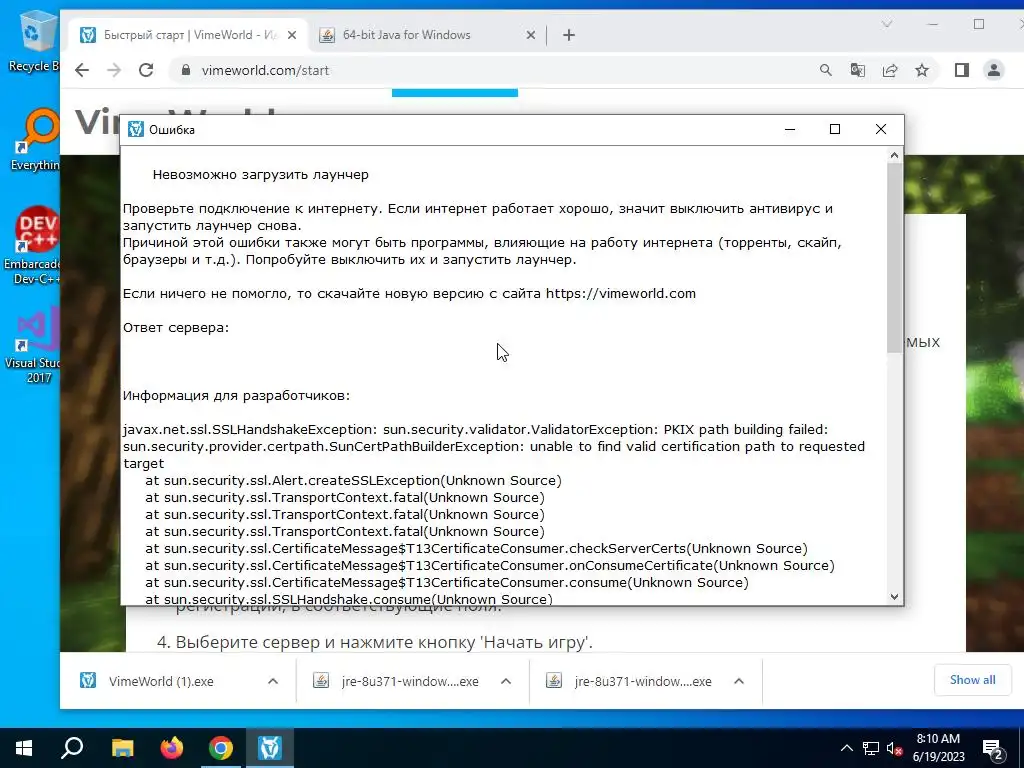
Task: Click 'Ответ сервера:' text
Action: click(176, 328)
